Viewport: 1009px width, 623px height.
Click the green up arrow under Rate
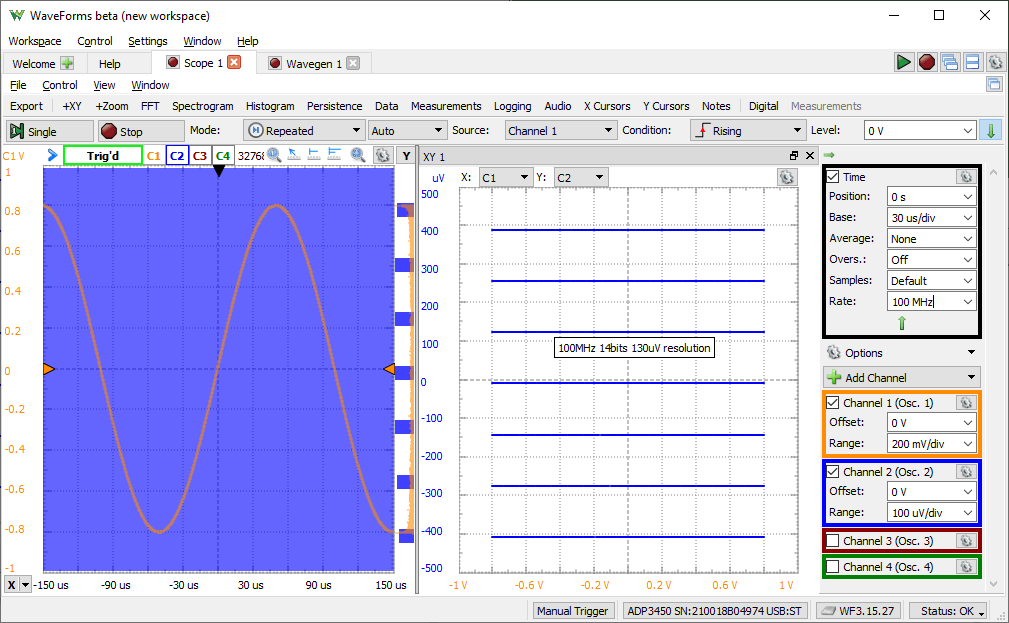pos(901,323)
